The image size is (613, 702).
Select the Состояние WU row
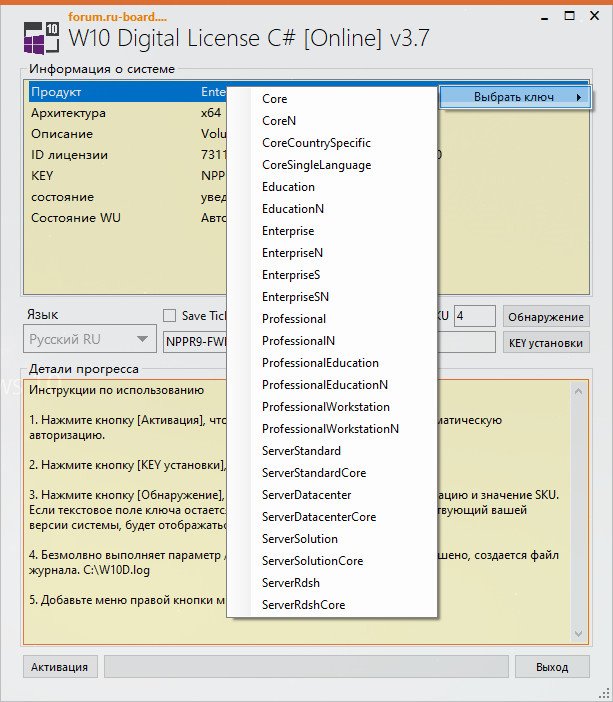128,218
